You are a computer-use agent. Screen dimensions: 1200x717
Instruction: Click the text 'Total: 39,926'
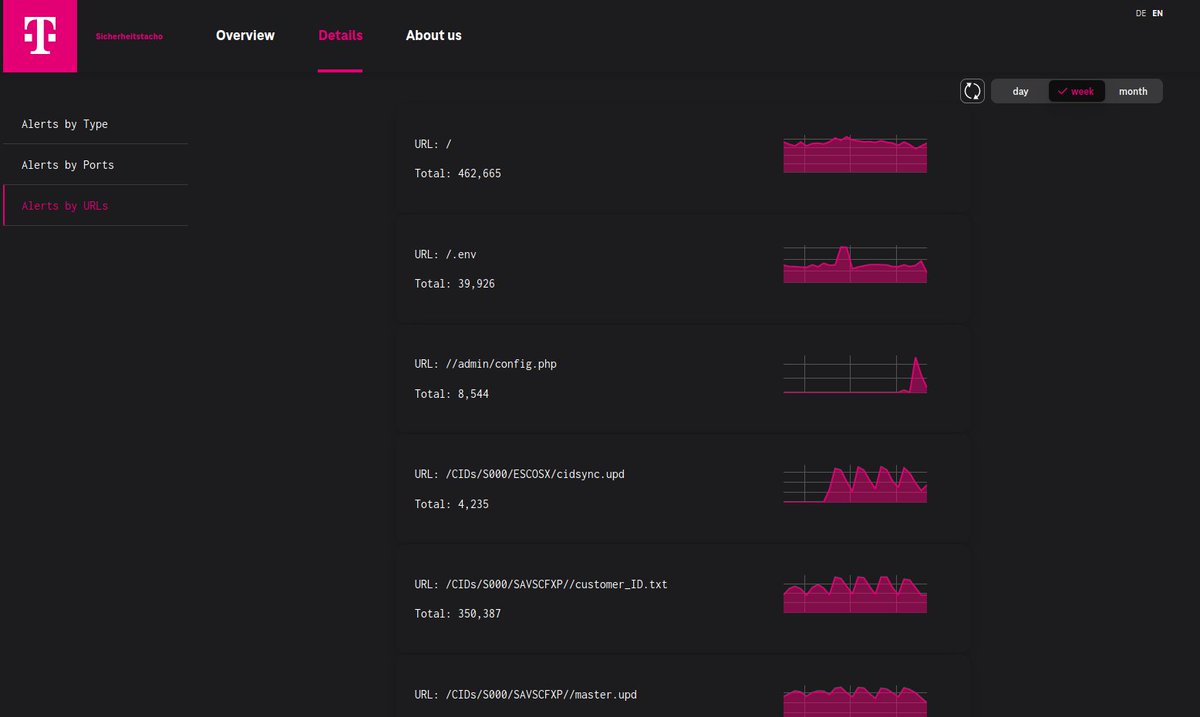(455, 284)
